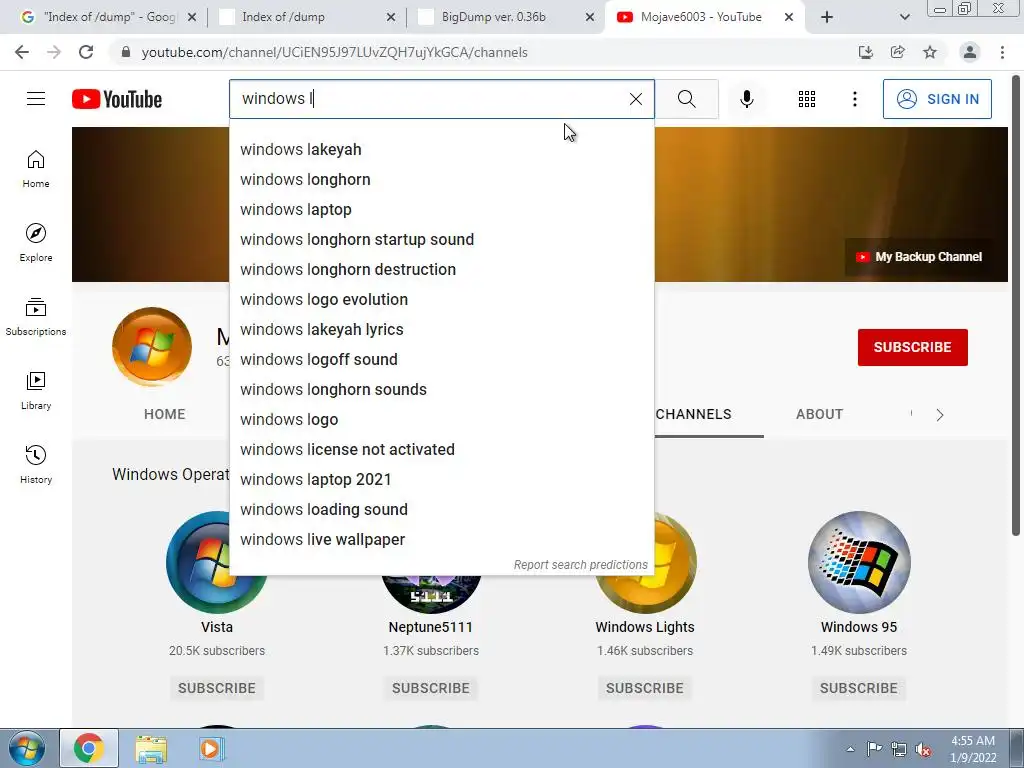Open the channel HOME tab
The height and width of the screenshot is (768, 1024).
[165, 414]
